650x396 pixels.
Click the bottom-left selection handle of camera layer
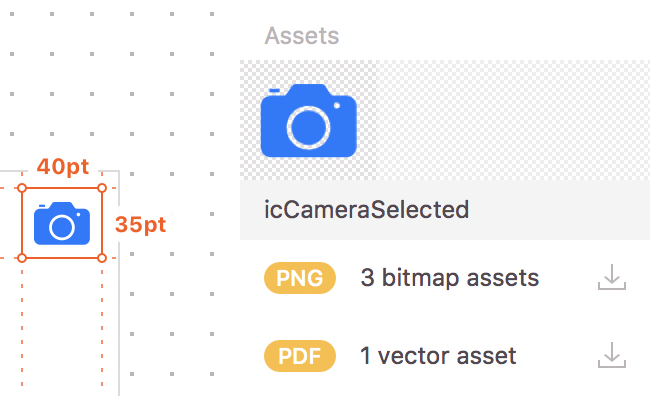[x=22, y=258]
